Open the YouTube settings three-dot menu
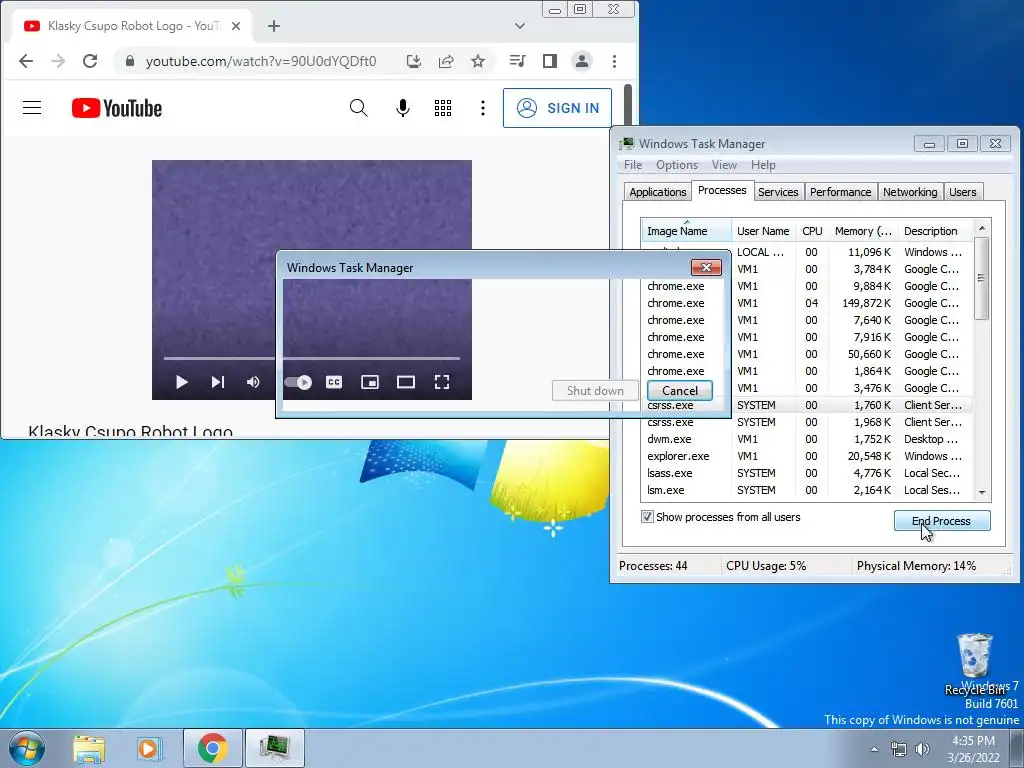This screenshot has width=1024, height=768. pyautogui.click(x=483, y=108)
